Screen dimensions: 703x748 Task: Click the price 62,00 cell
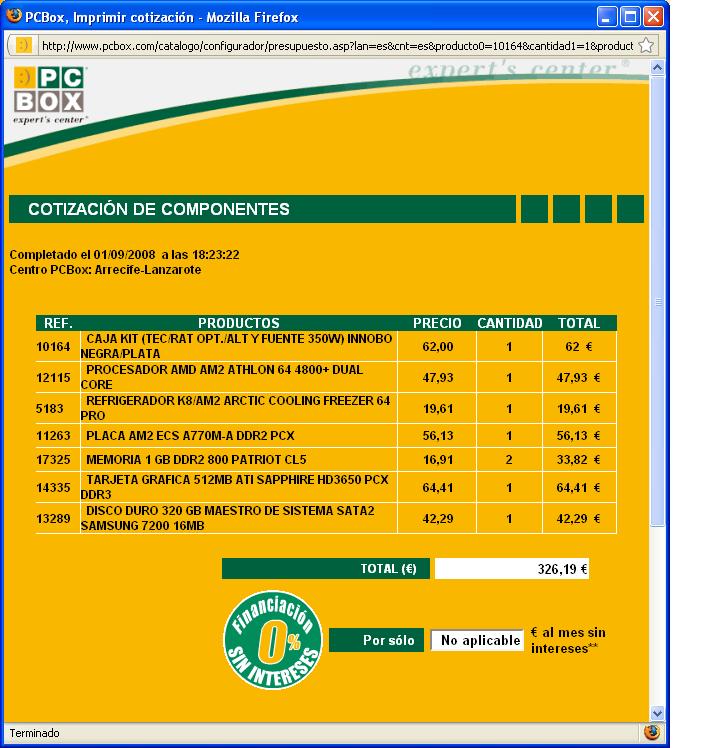click(x=437, y=347)
